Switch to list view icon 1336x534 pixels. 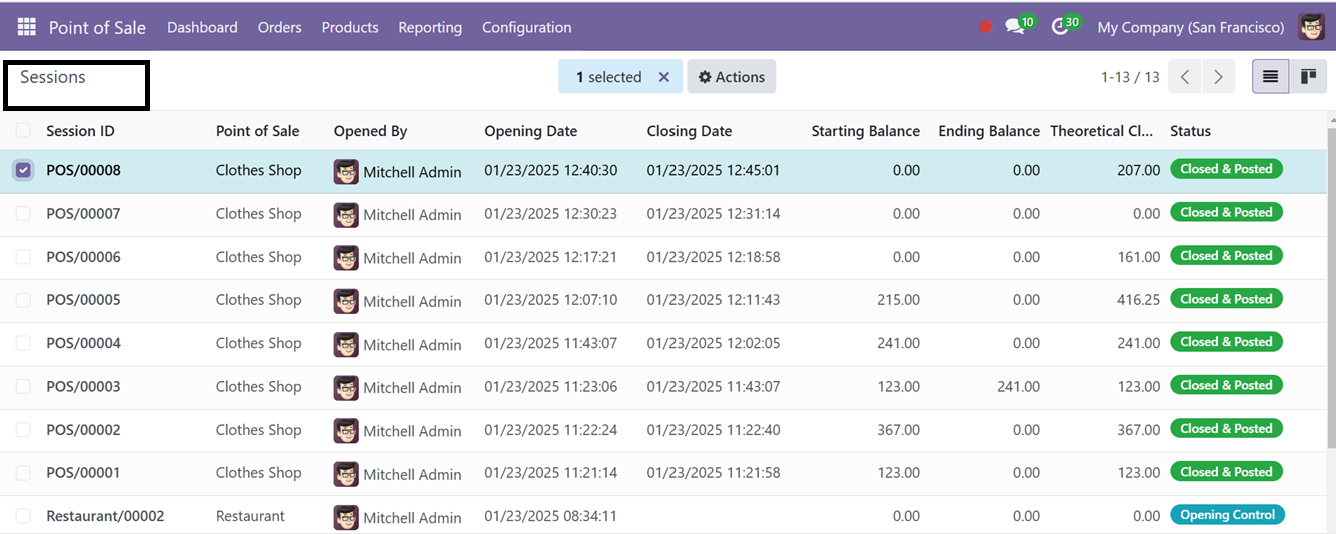1270,77
